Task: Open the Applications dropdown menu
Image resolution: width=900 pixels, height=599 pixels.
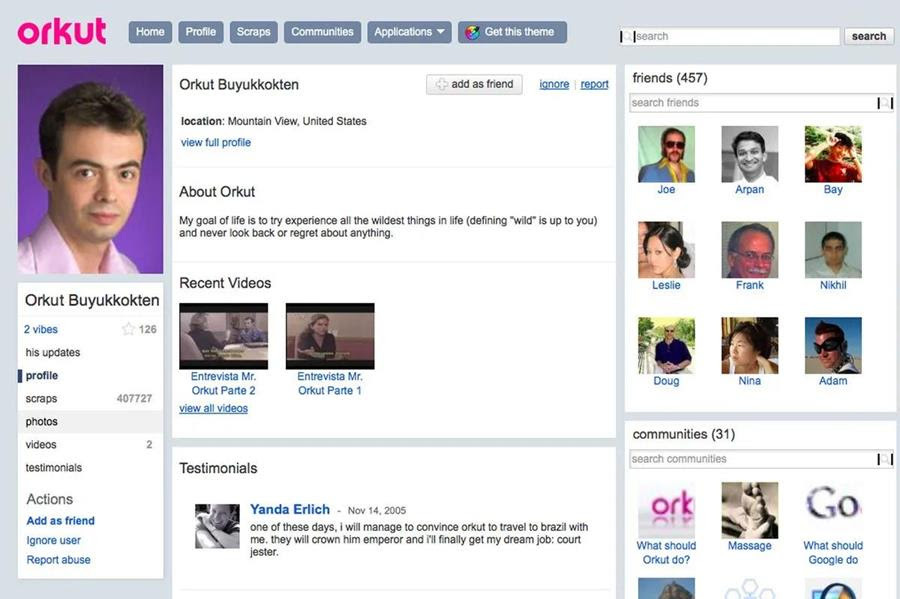Action: (x=409, y=31)
